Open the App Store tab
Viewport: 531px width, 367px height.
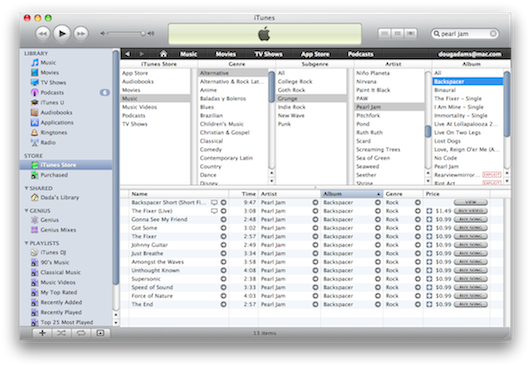tap(315, 54)
